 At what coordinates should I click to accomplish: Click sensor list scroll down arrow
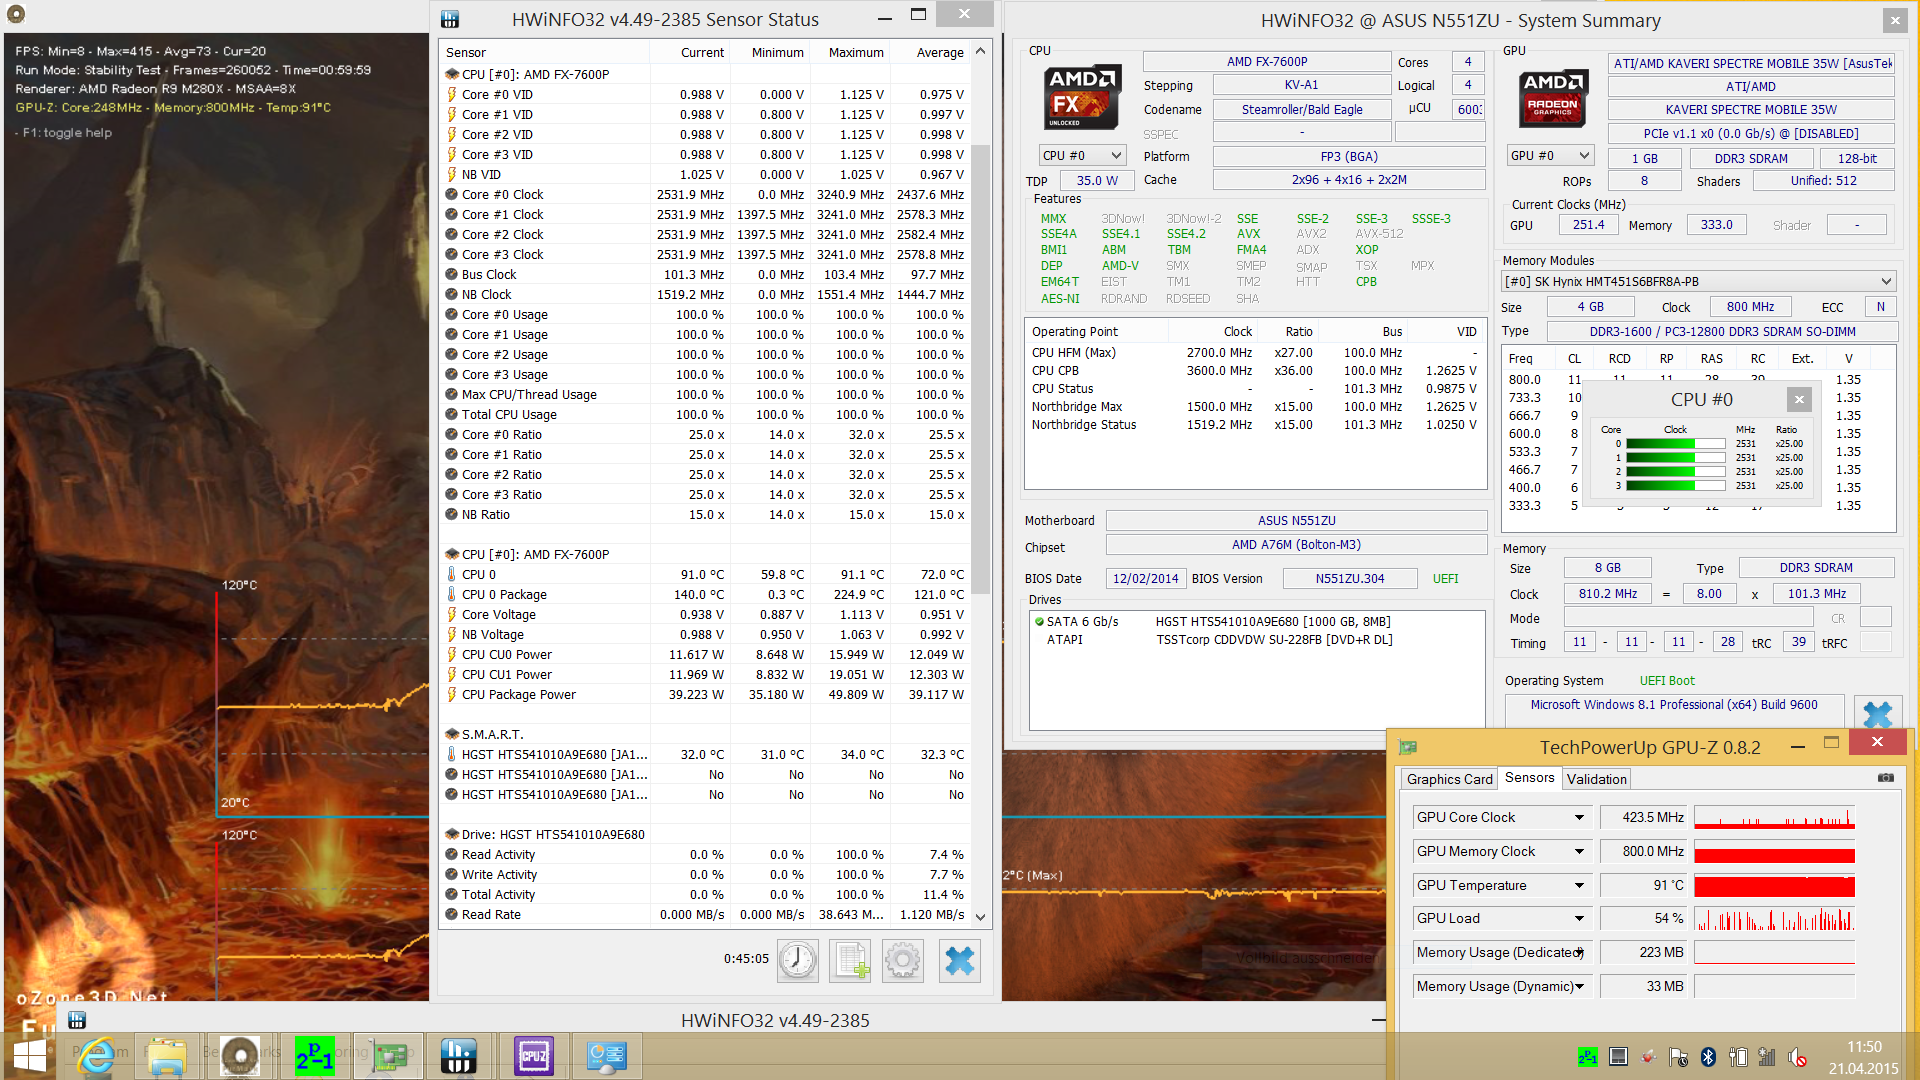(x=980, y=916)
